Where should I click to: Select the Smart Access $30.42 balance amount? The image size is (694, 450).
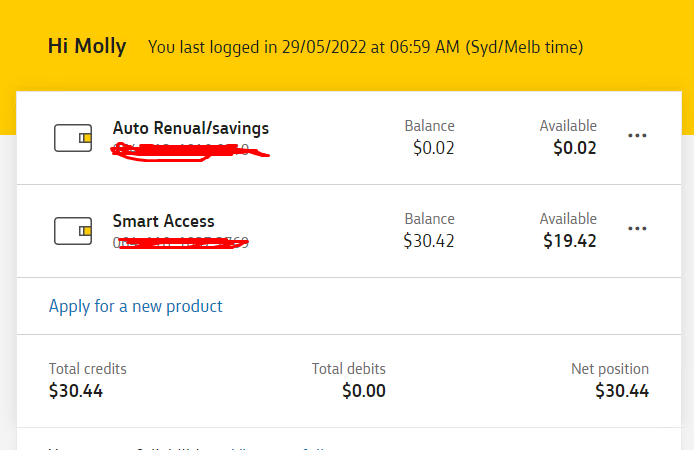coord(429,241)
